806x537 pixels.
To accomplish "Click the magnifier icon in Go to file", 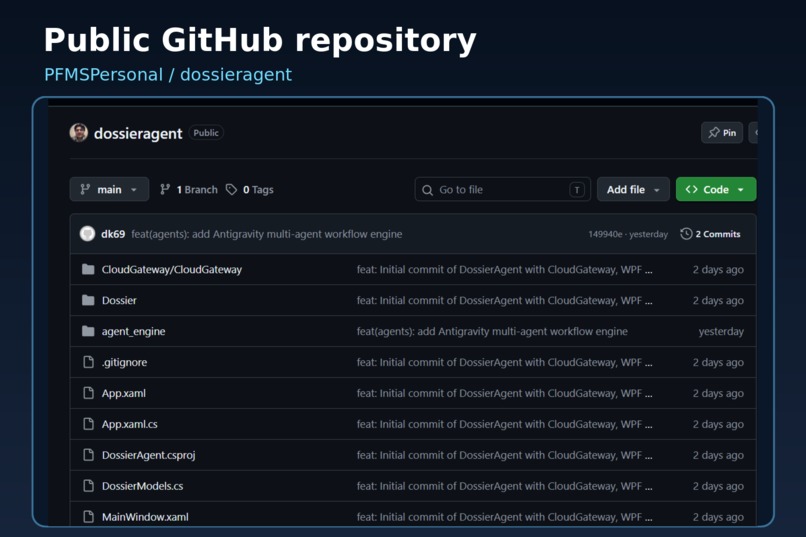I will pyautogui.click(x=427, y=190).
